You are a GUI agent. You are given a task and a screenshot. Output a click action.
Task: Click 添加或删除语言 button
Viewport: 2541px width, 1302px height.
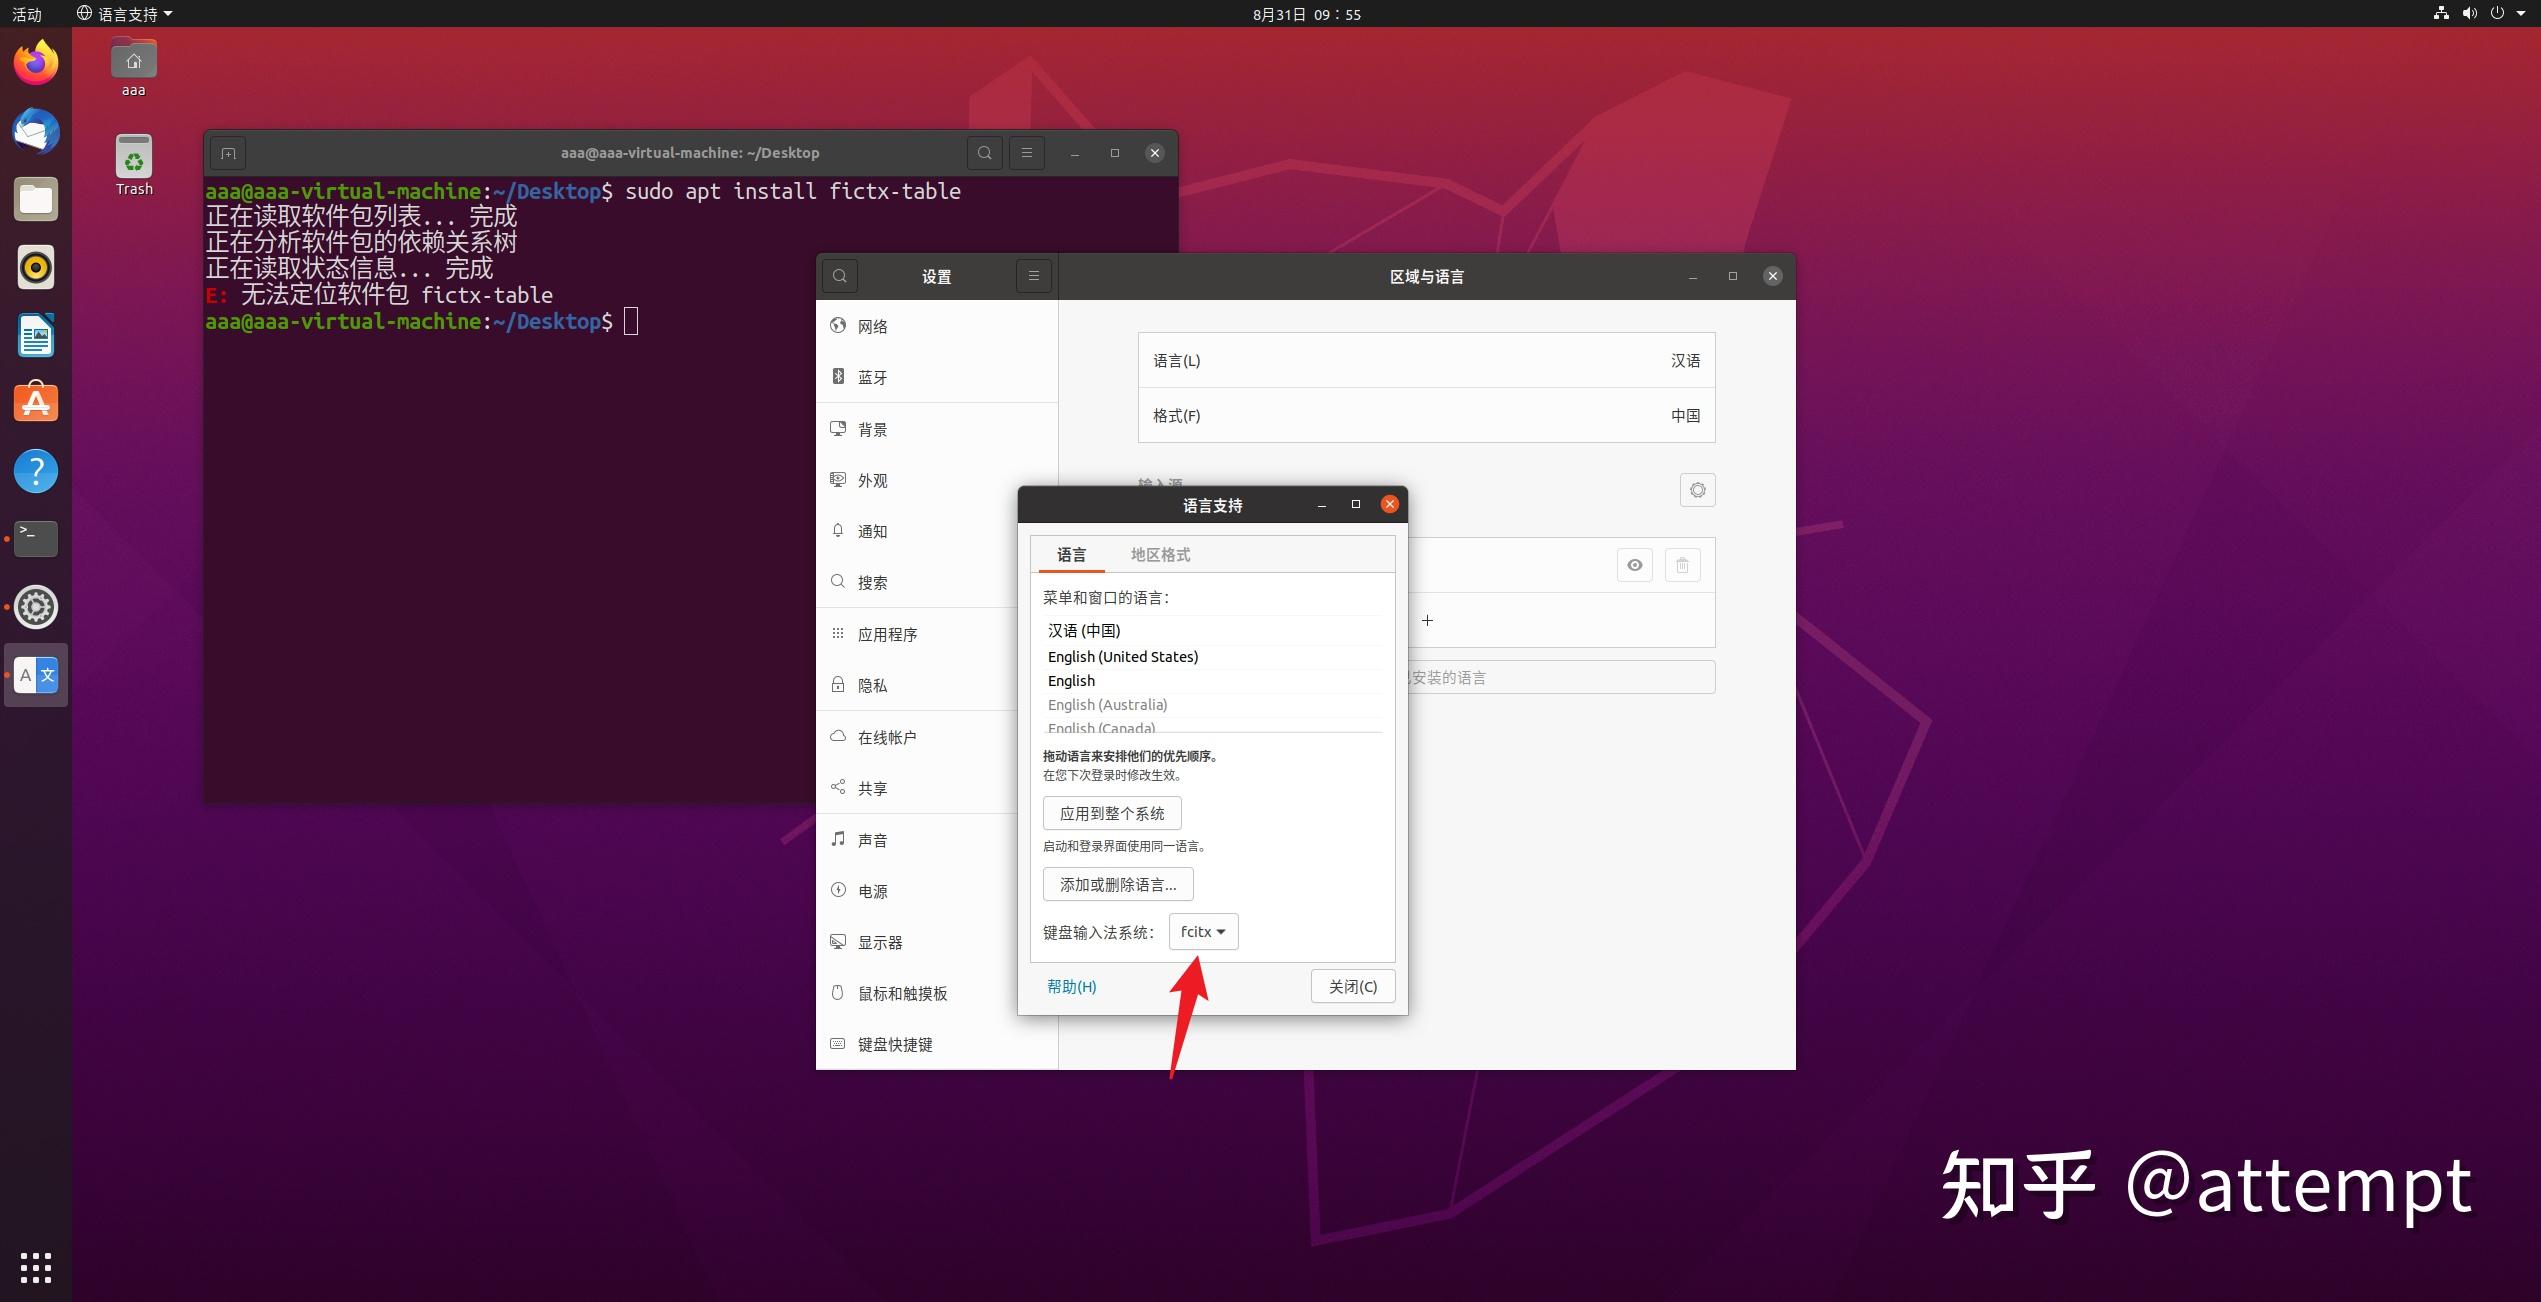(x=1115, y=884)
